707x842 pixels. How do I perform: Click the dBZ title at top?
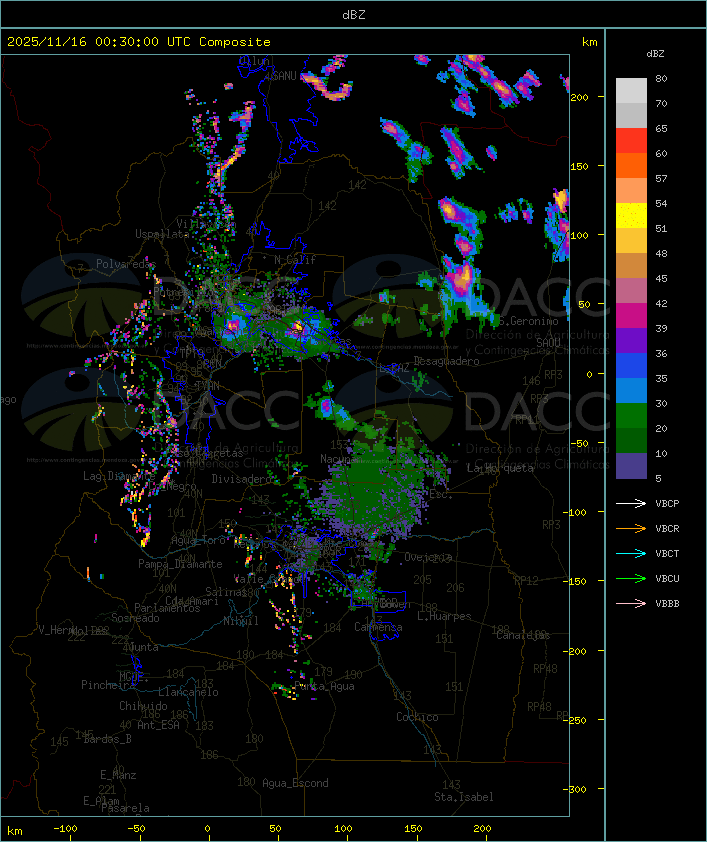354,14
